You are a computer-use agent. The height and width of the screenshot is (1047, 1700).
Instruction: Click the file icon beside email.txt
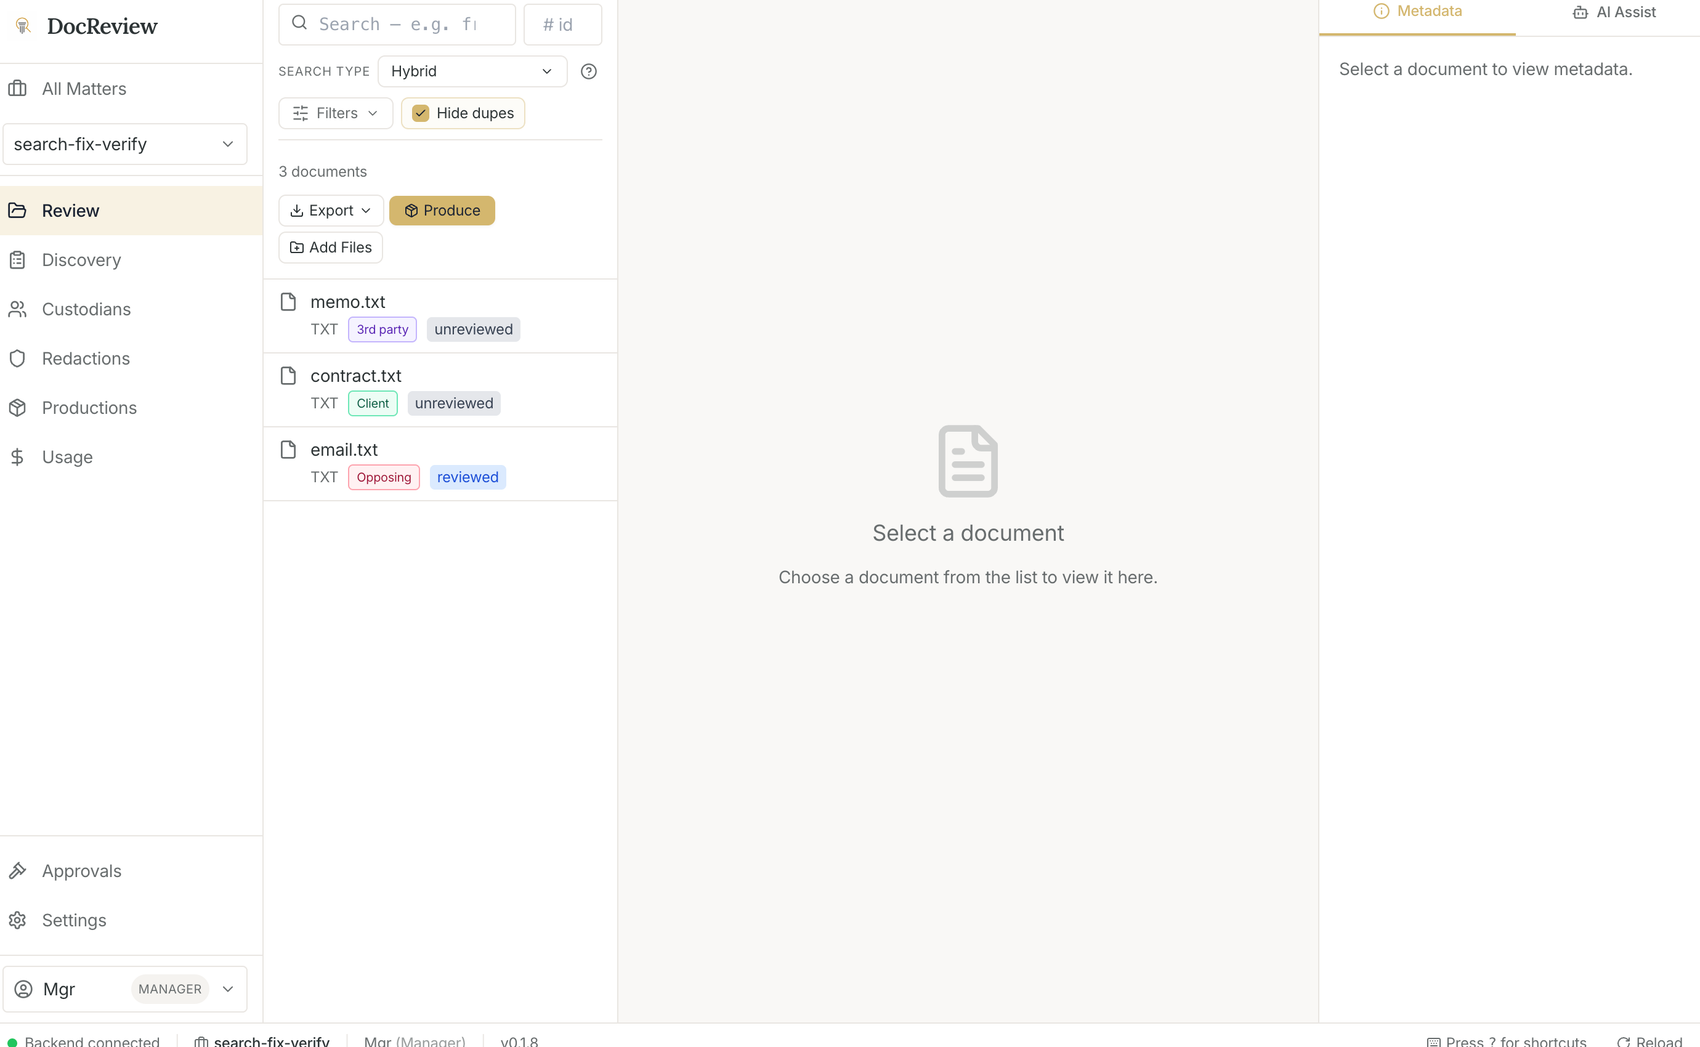coord(288,450)
